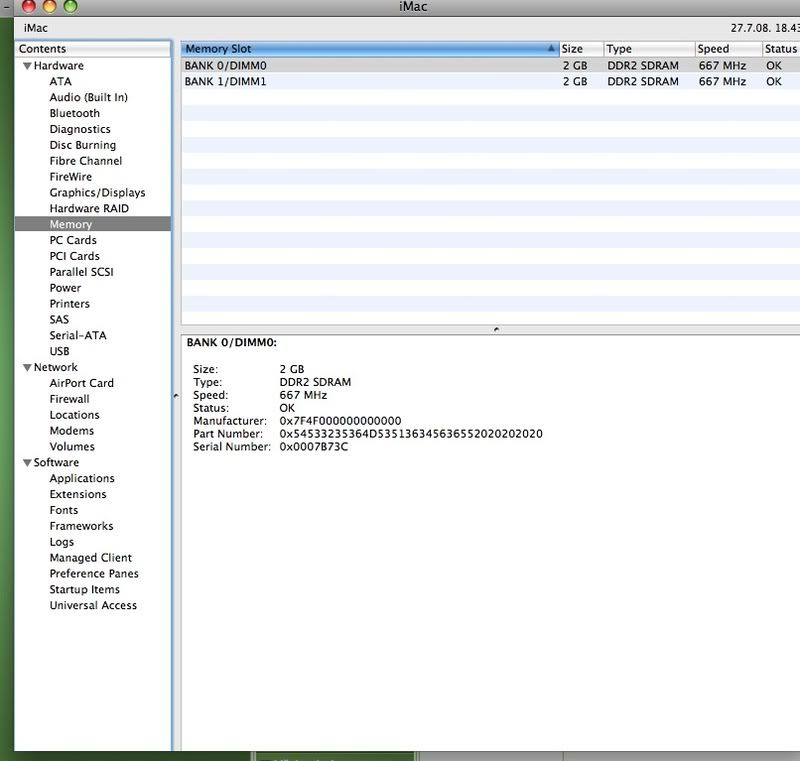Open Startup Items entry
The image size is (800, 761).
85,589
